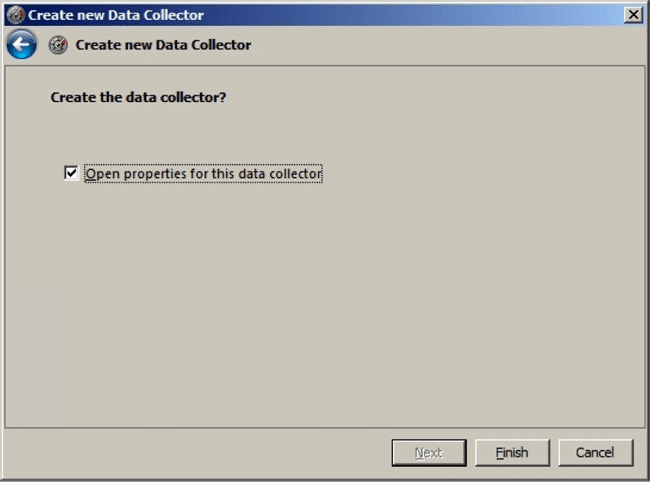Uncheck Open properties for this data collector

coord(71,173)
